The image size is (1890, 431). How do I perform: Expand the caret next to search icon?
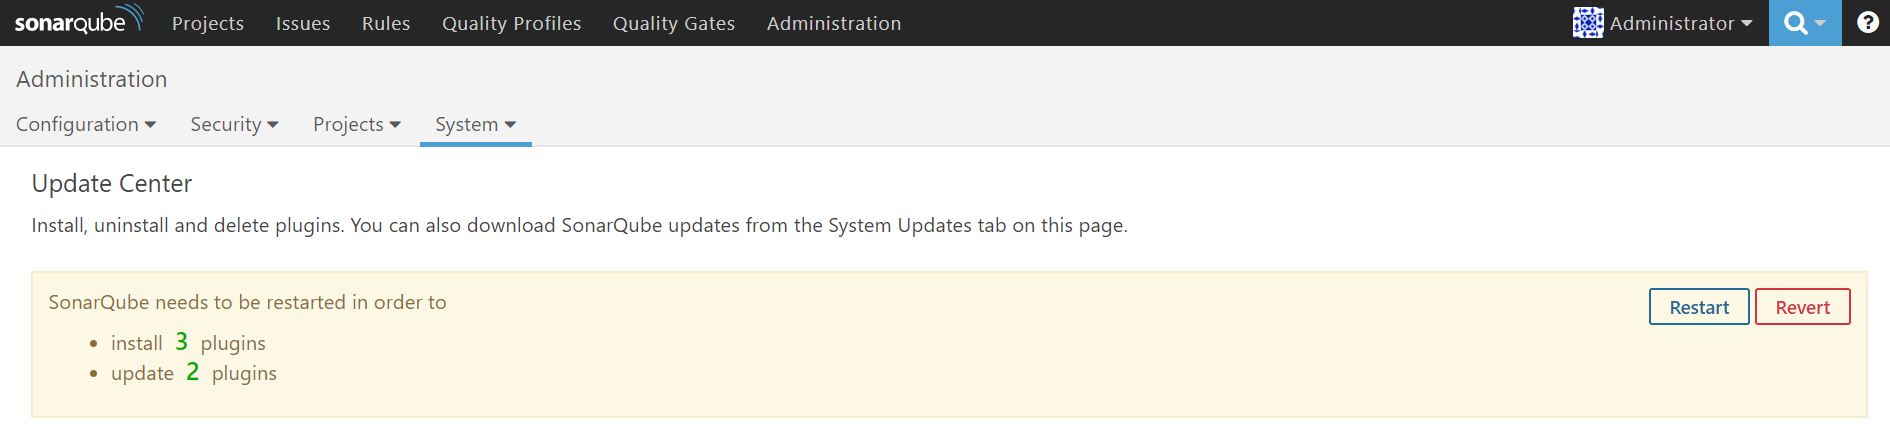(x=1820, y=23)
